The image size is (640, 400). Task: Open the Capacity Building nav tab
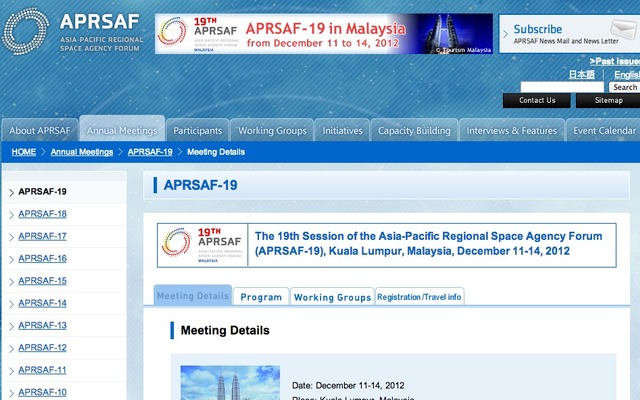(414, 130)
